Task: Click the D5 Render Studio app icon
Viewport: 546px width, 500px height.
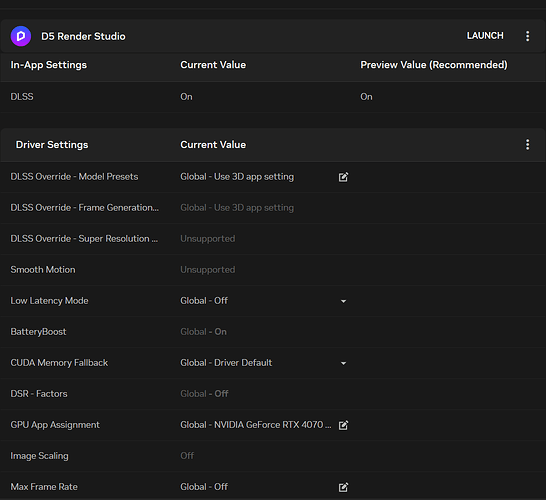Action: 21,36
